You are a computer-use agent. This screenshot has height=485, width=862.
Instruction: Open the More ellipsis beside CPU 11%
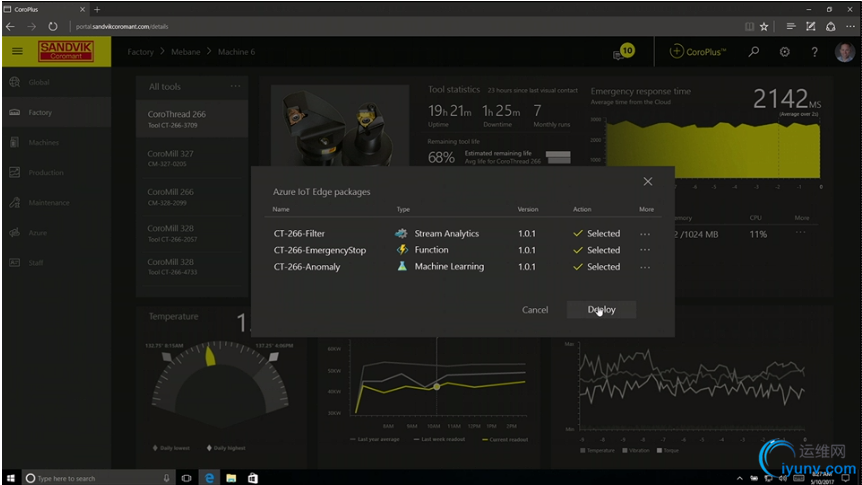[800, 233]
